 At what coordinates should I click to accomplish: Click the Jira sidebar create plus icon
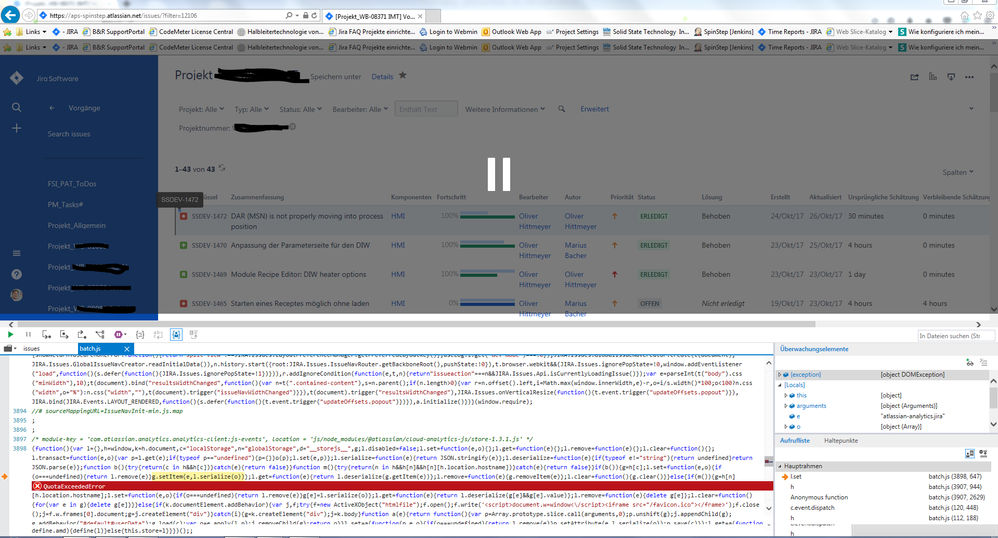[x=17, y=128]
